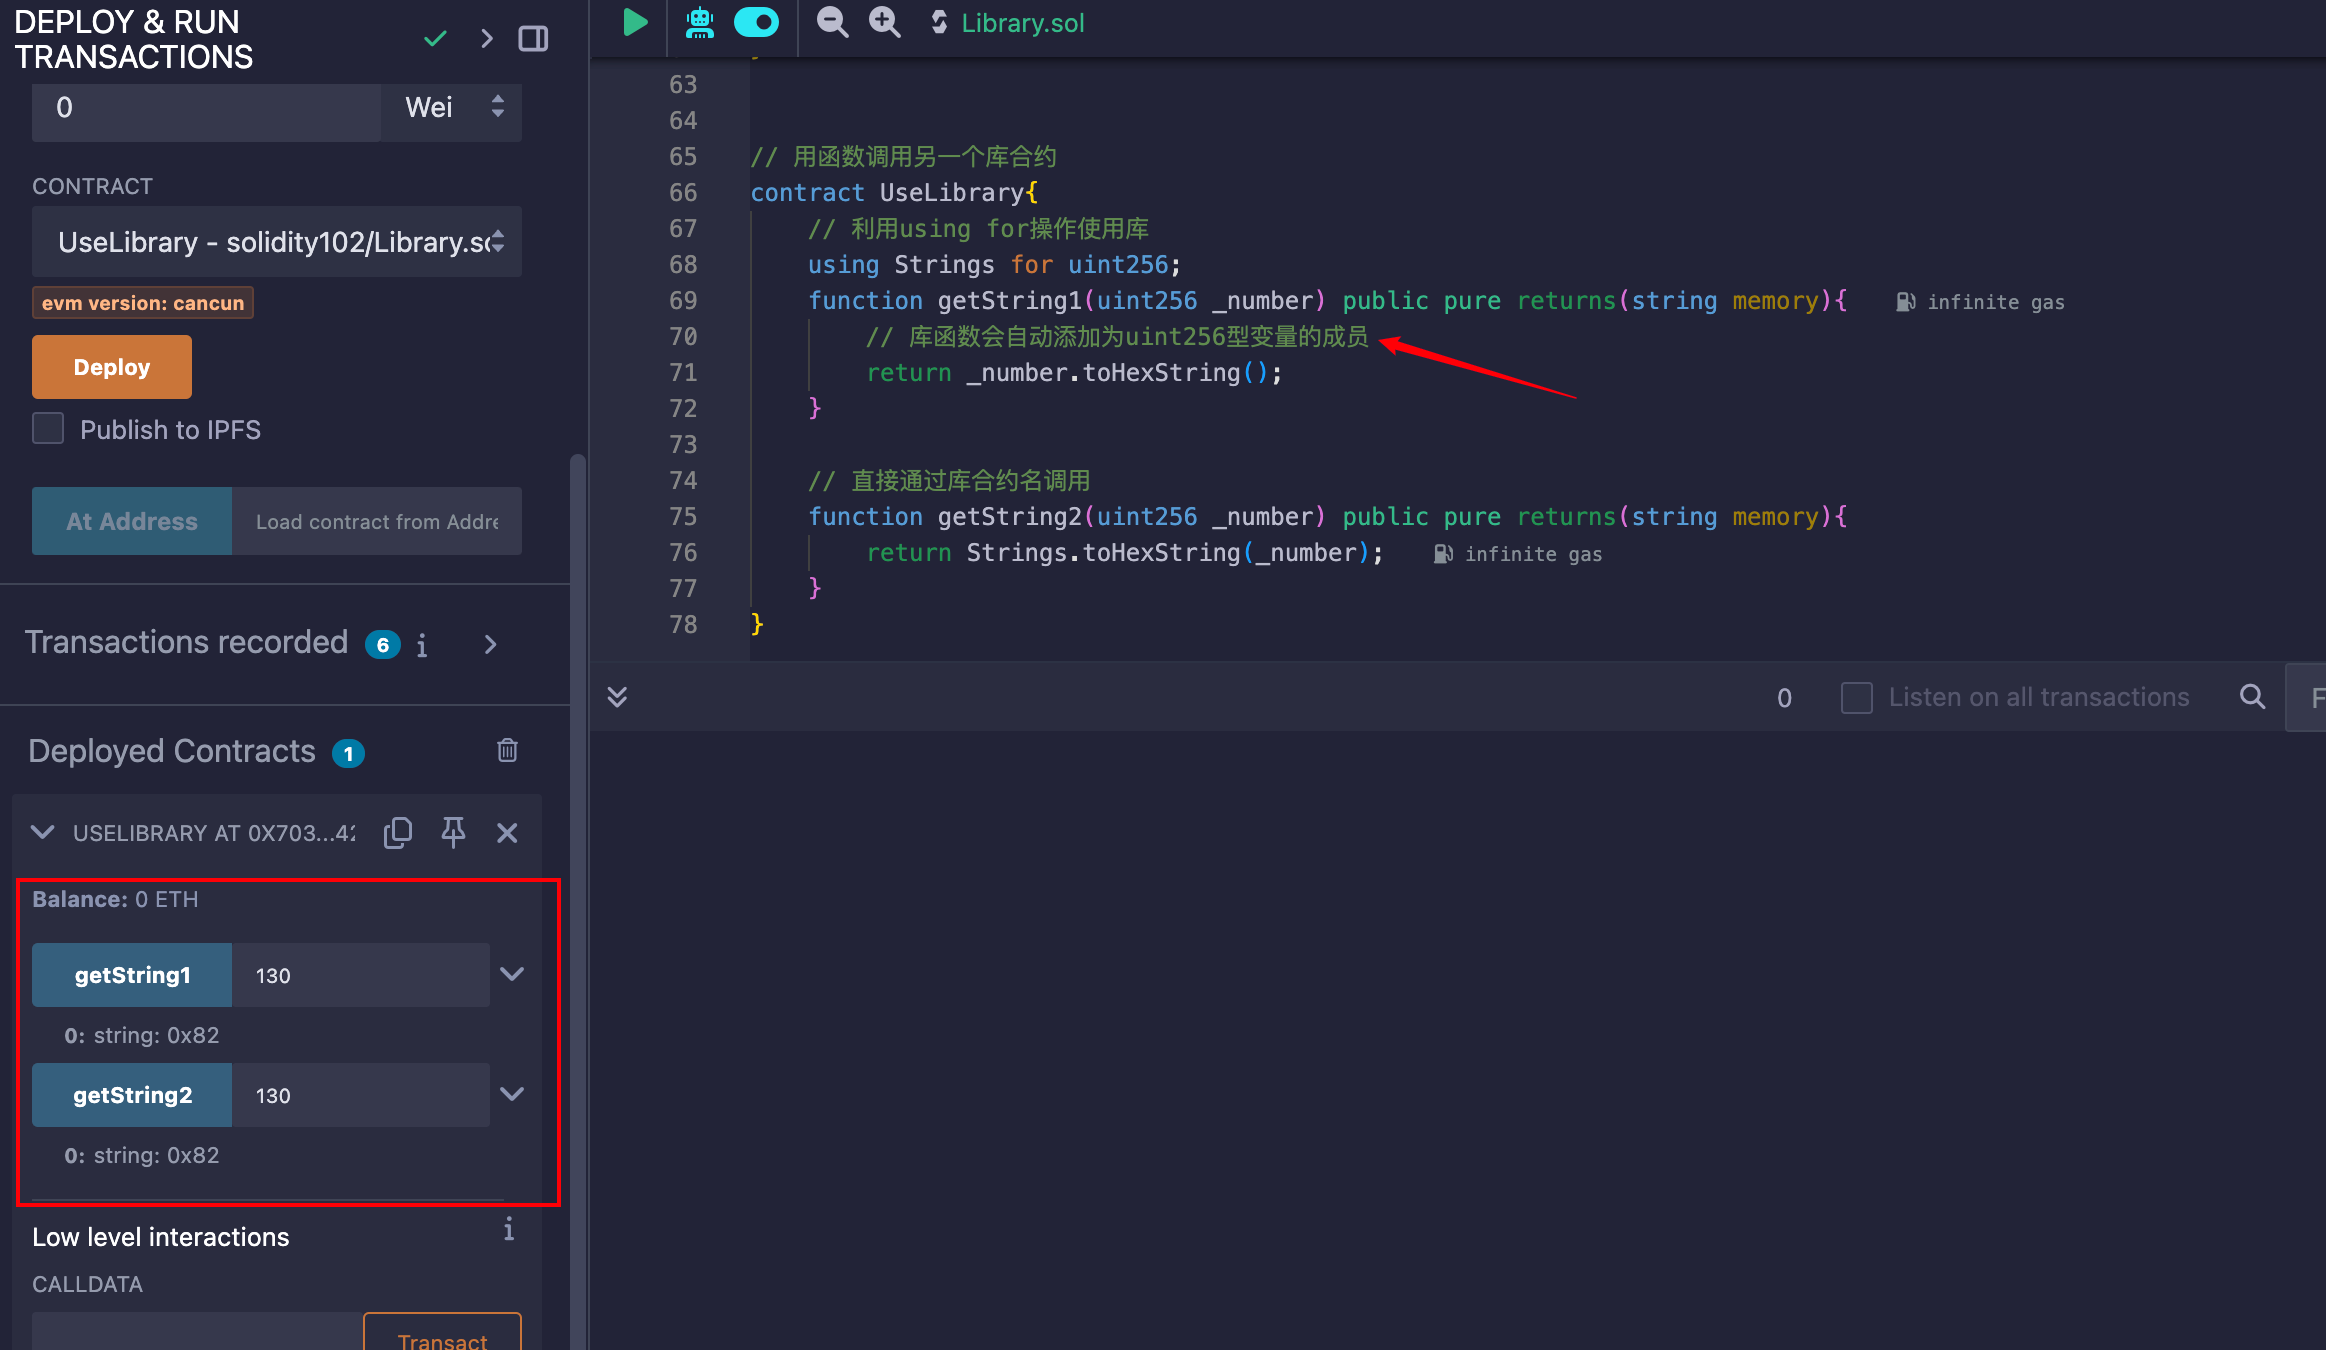Click the CALLDATA label
This screenshot has width=2326, height=1350.
pyautogui.click(x=87, y=1284)
